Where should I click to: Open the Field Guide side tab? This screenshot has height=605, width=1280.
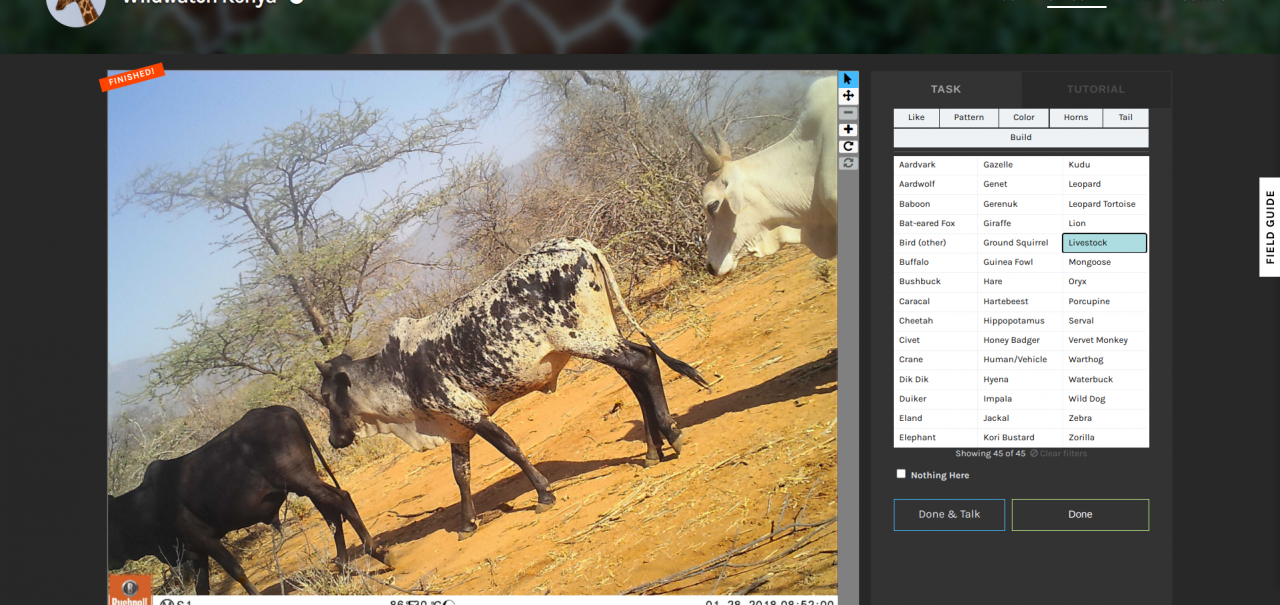[x=1270, y=227]
